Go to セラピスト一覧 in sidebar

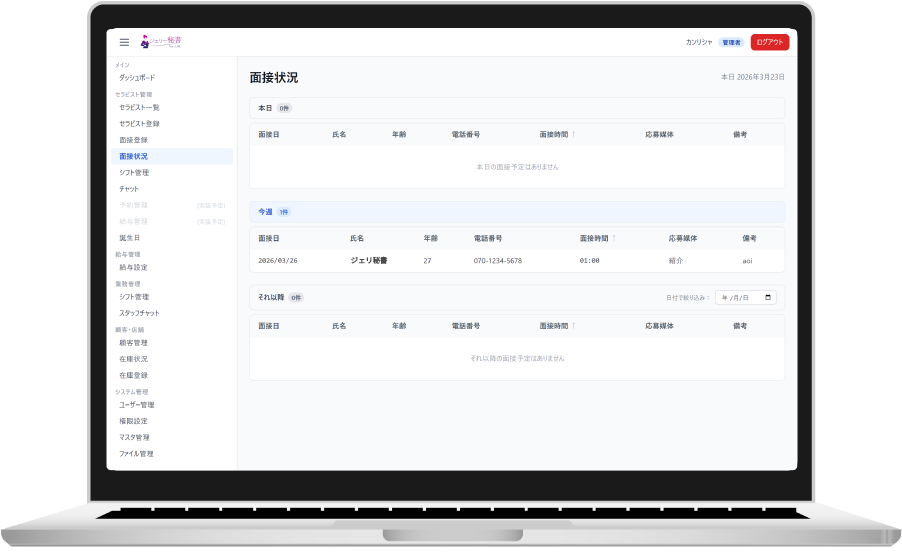[139, 107]
